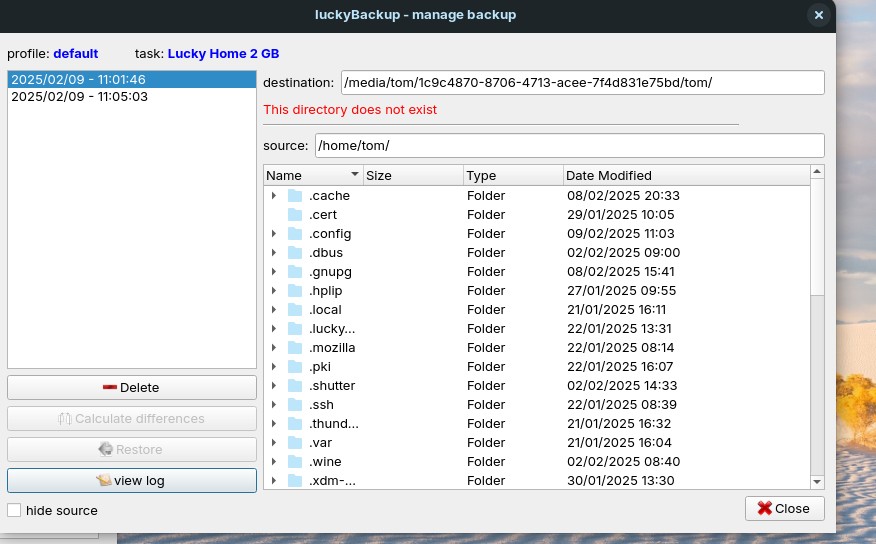876x544 pixels.
Task: Click the .config date 09/02/2025 11:03
Action: 621,233
